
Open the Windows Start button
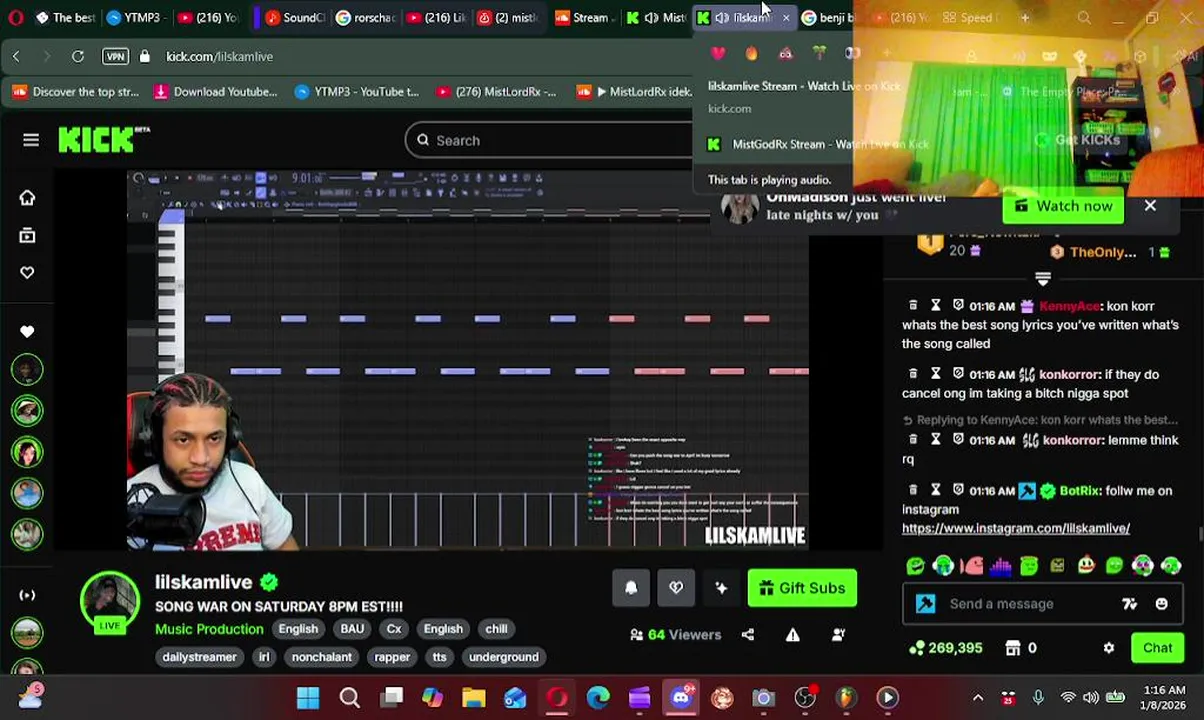click(x=307, y=698)
